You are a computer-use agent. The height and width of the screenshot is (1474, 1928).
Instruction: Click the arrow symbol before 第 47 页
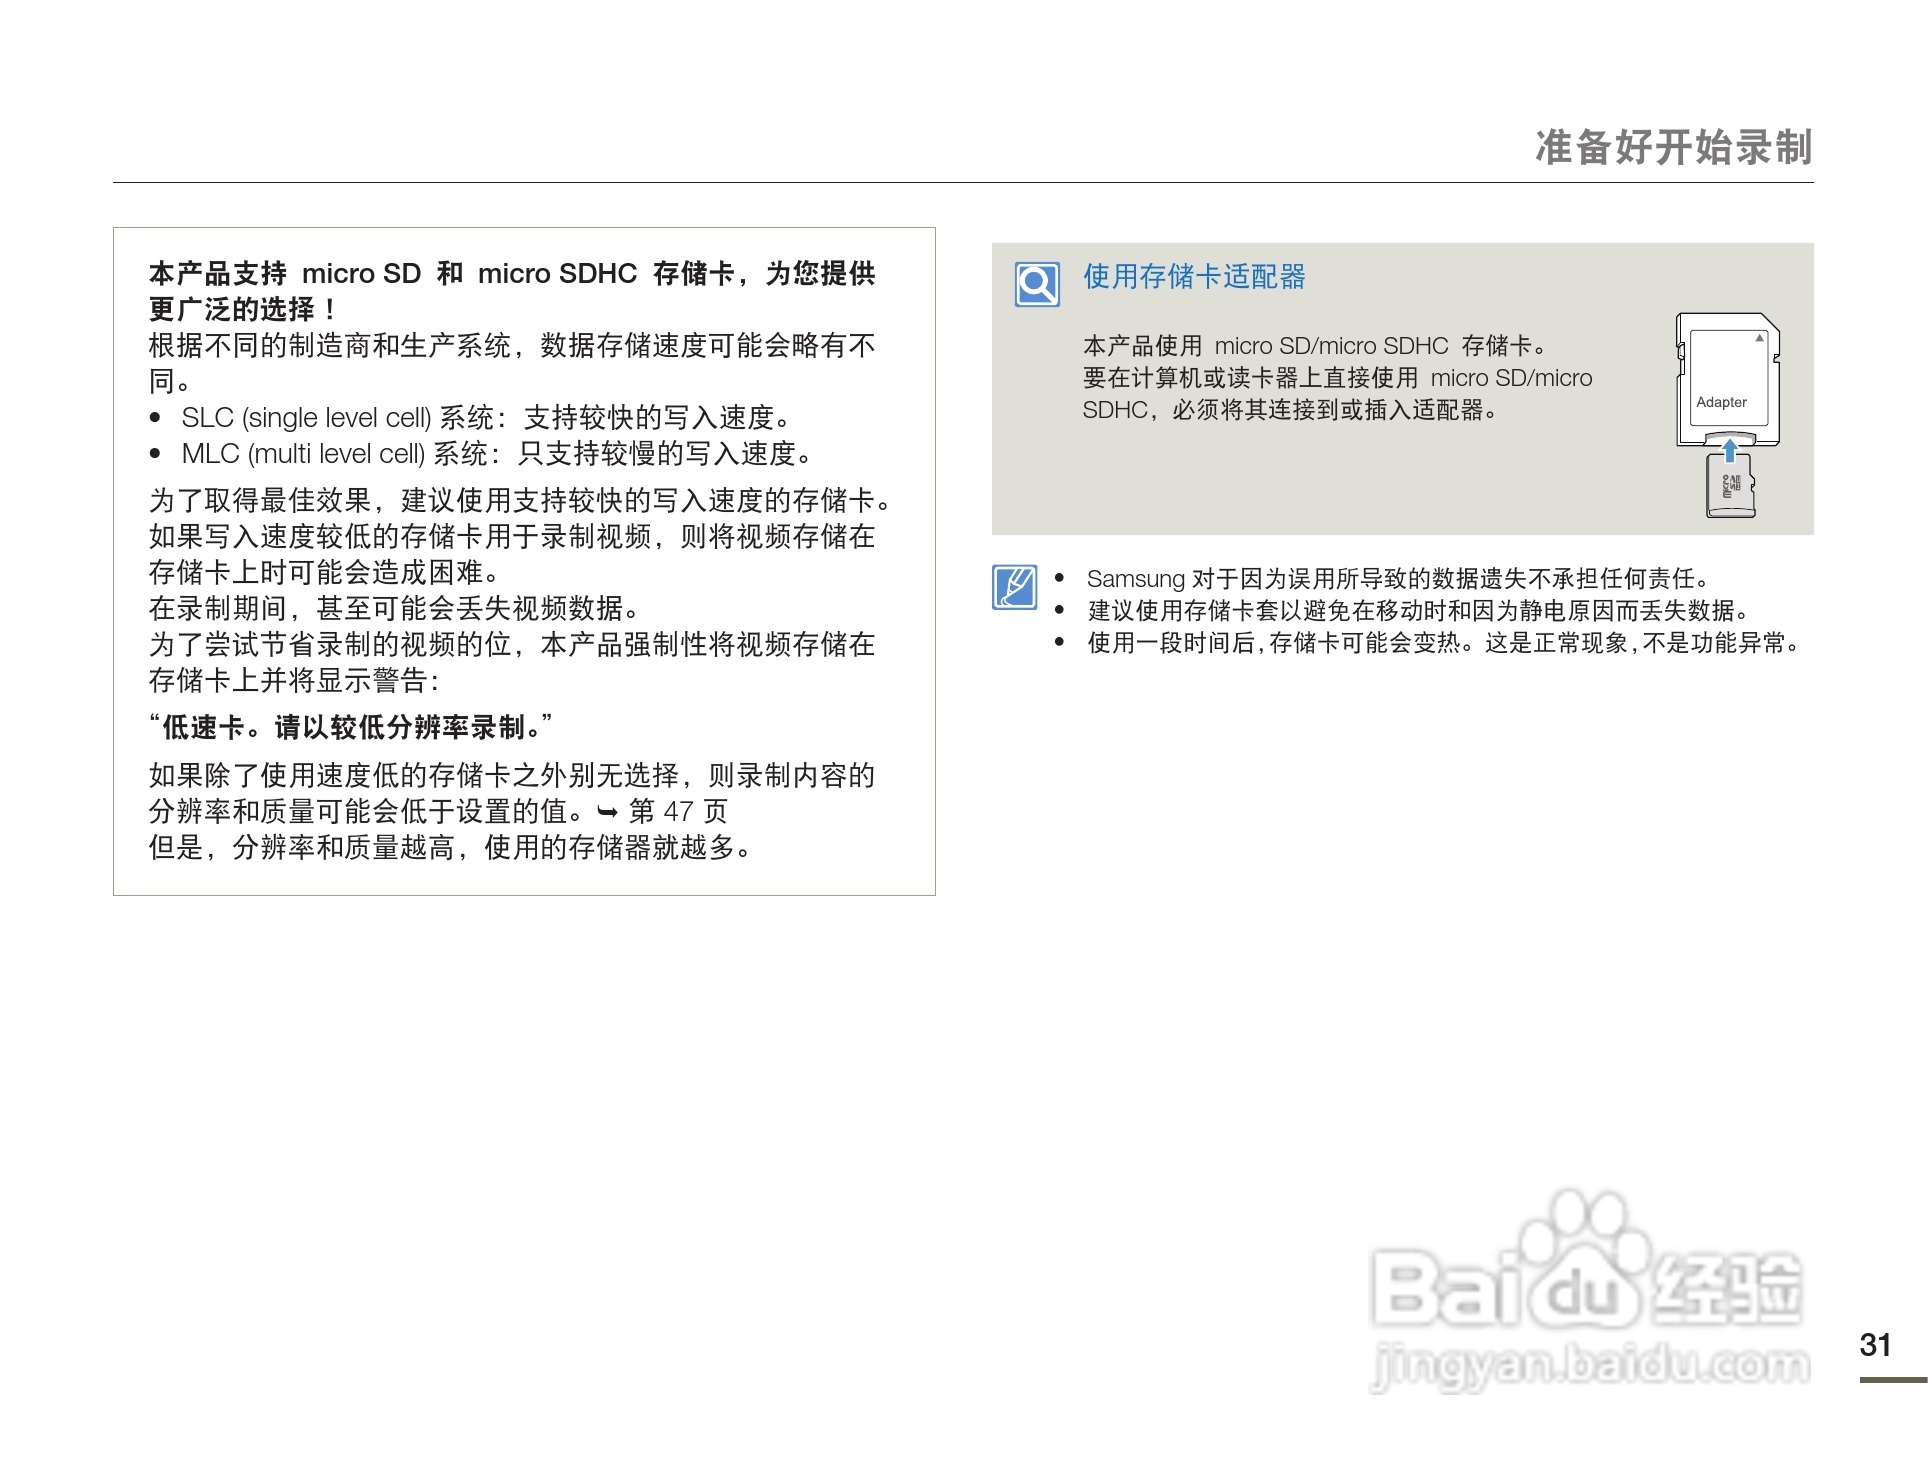pyautogui.click(x=607, y=812)
